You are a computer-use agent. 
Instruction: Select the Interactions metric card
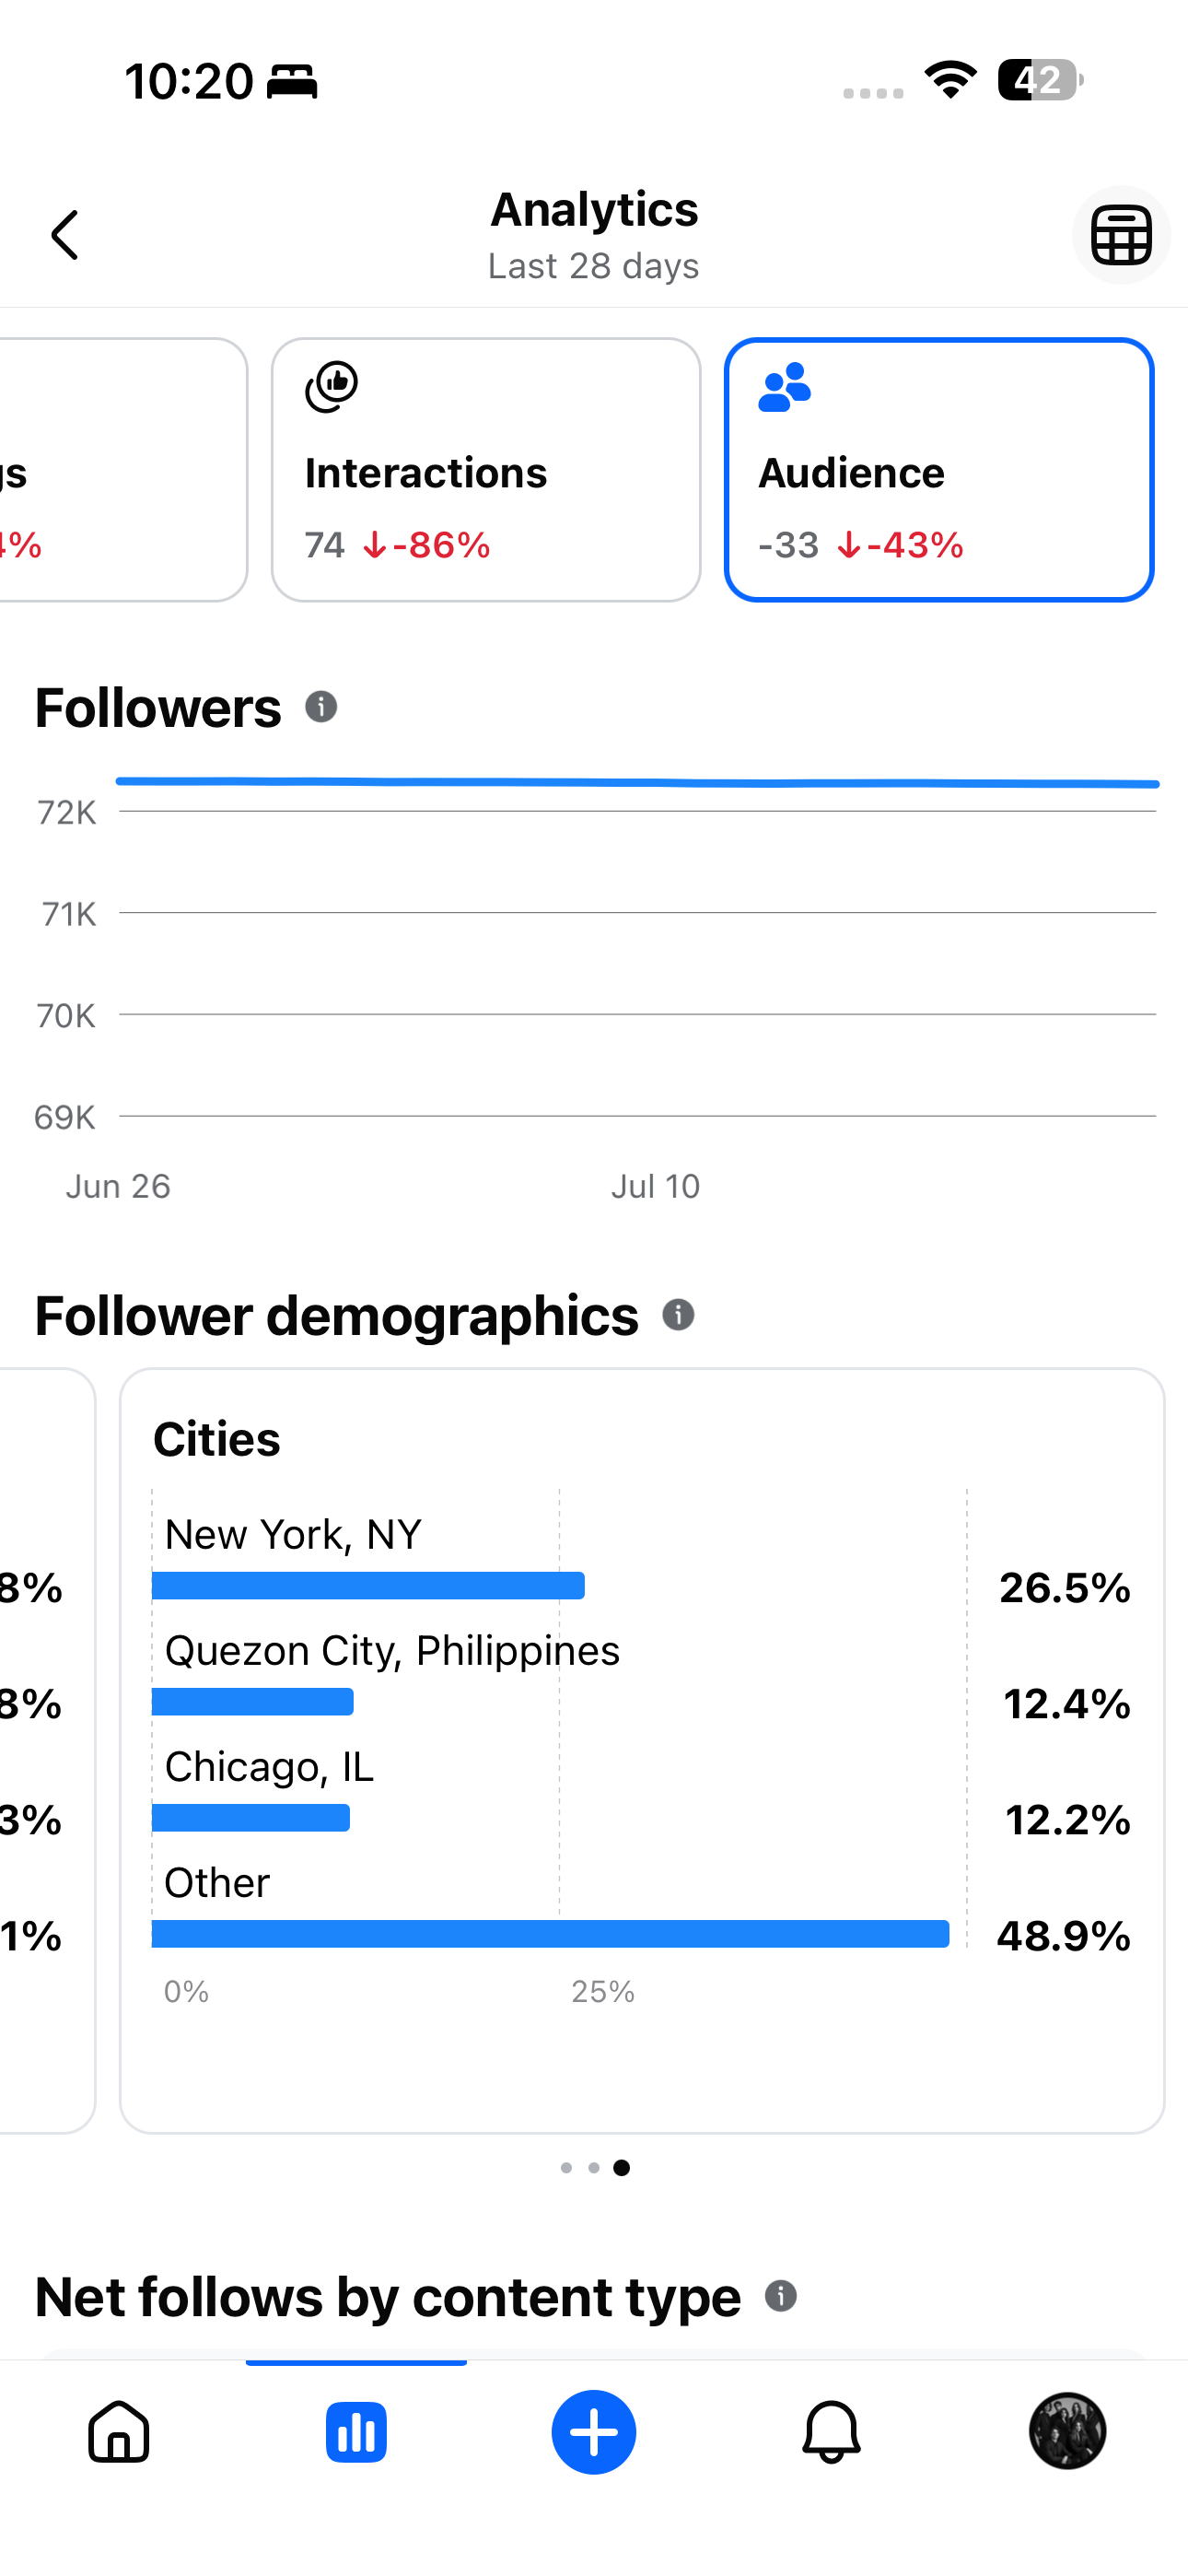(486, 470)
